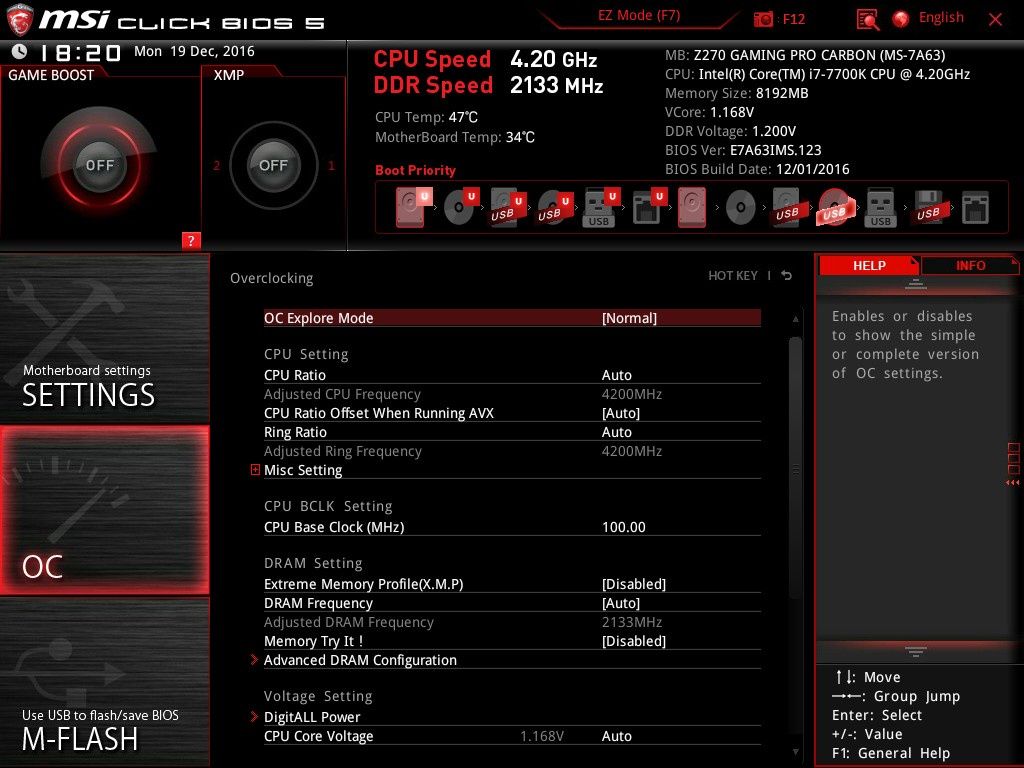Edit the CPU Ratio Auto value
This screenshot has width=1024, height=768.
coord(616,375)
